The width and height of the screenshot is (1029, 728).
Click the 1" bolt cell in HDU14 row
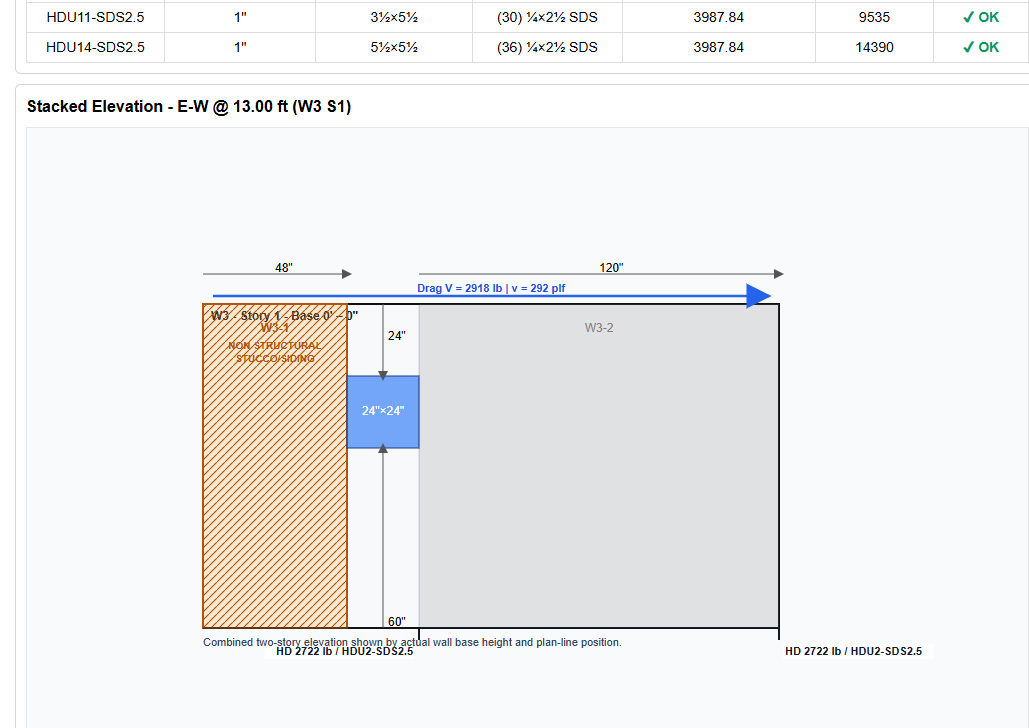point(240,47)
